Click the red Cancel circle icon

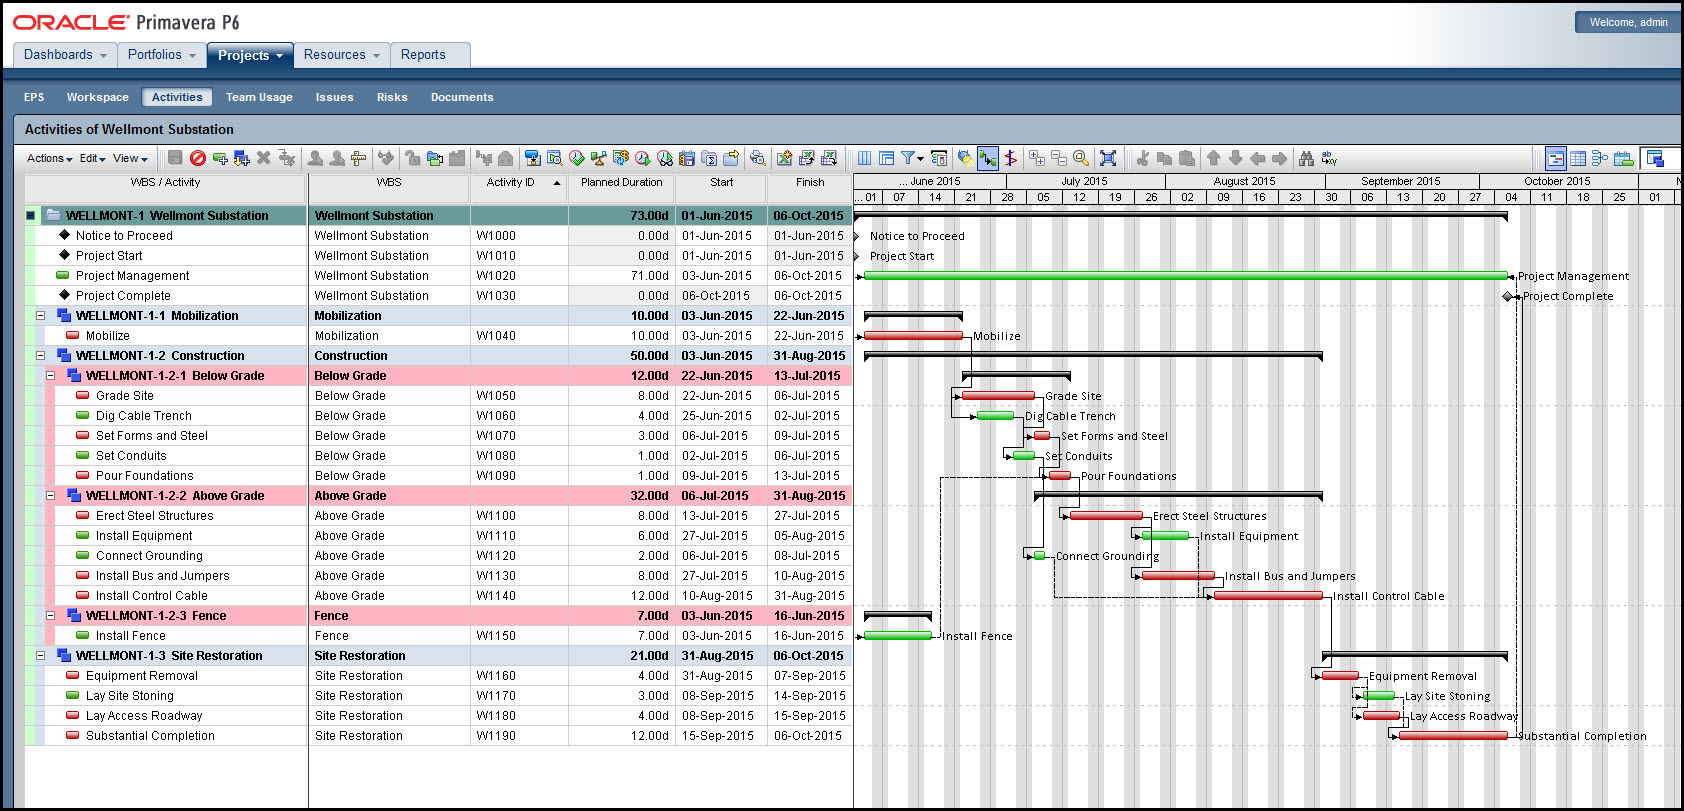(197, 158)
